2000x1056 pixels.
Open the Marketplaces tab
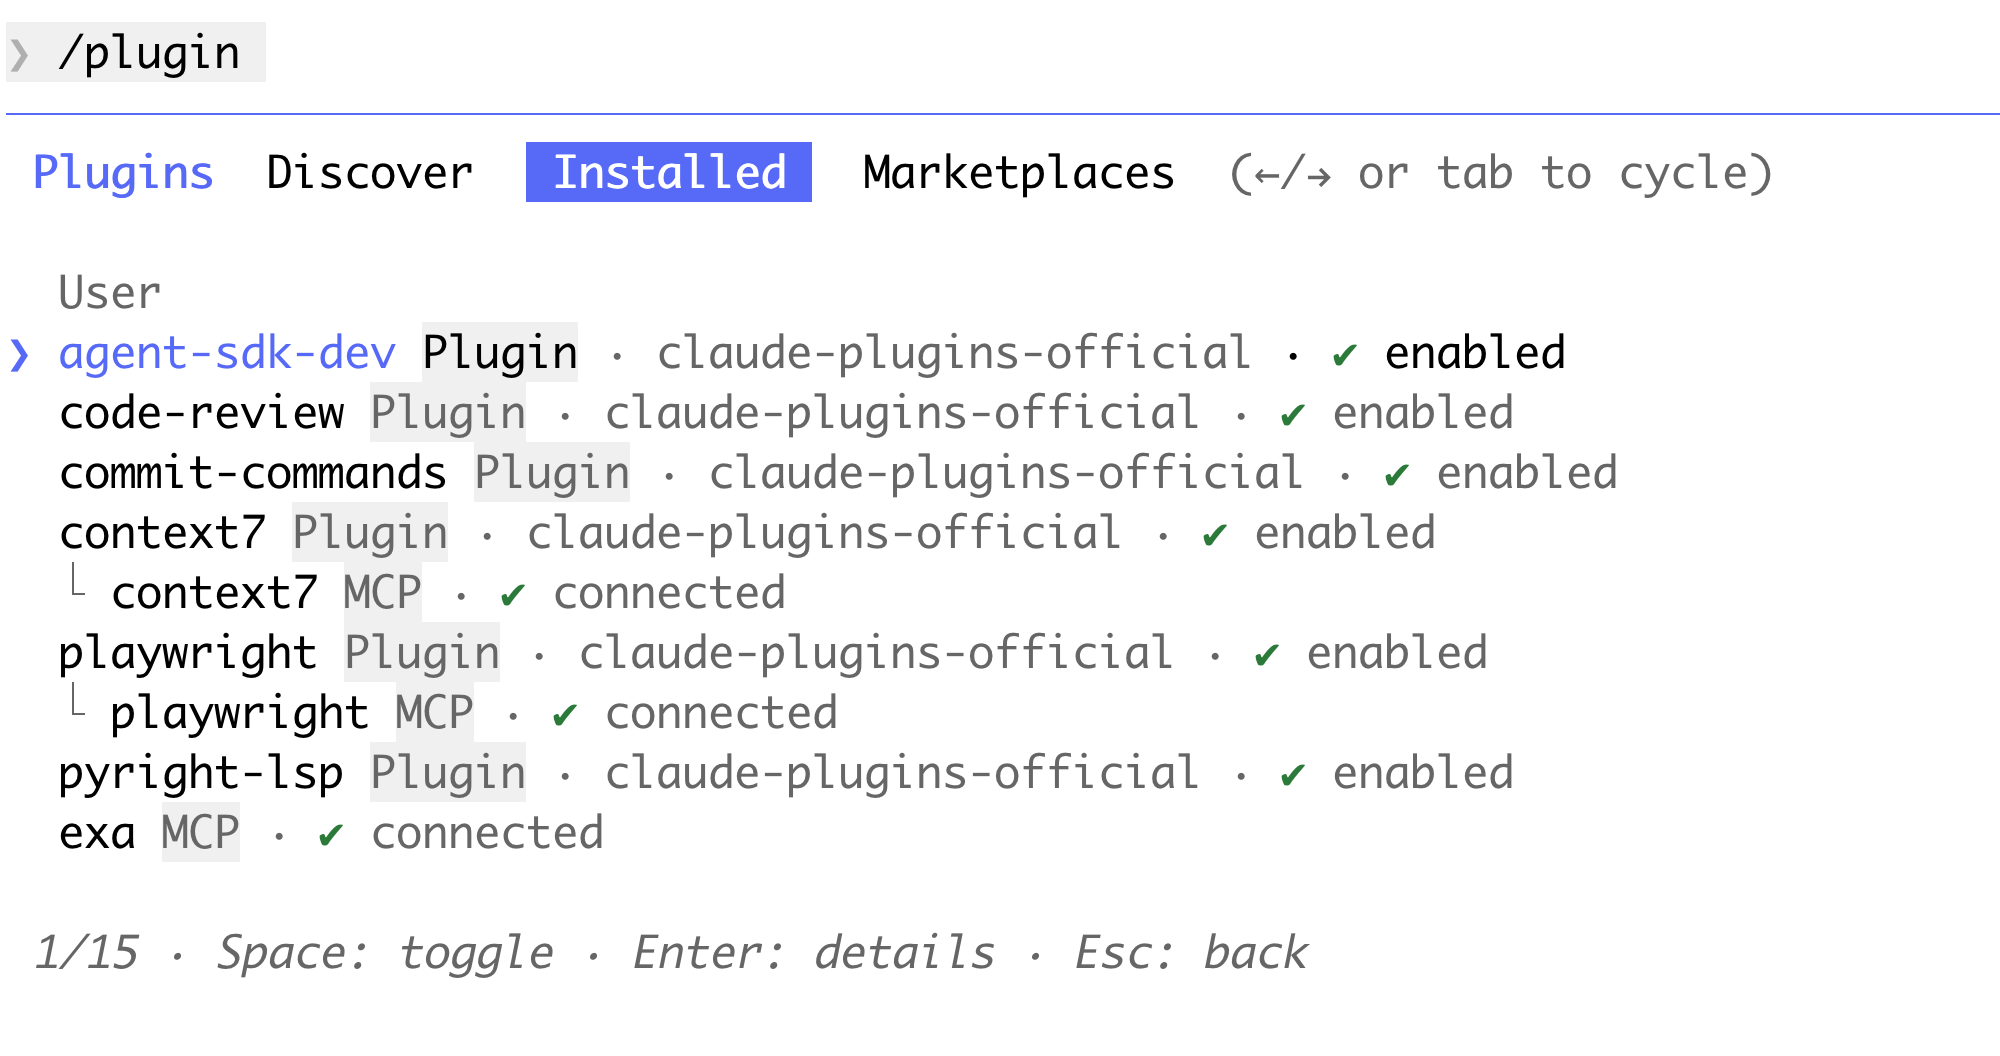pos(1018,173)
